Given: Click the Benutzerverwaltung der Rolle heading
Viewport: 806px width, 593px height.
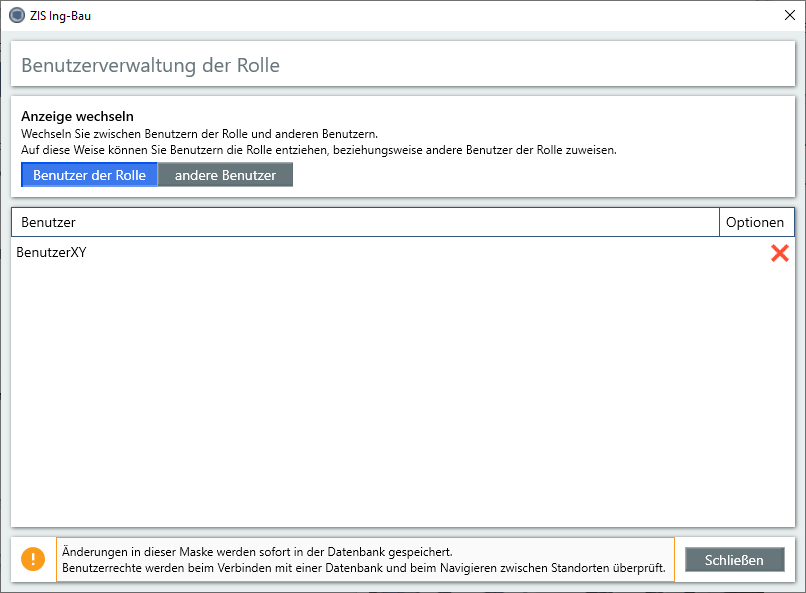Looking at the screenshot, I should (x=150, y=66).
